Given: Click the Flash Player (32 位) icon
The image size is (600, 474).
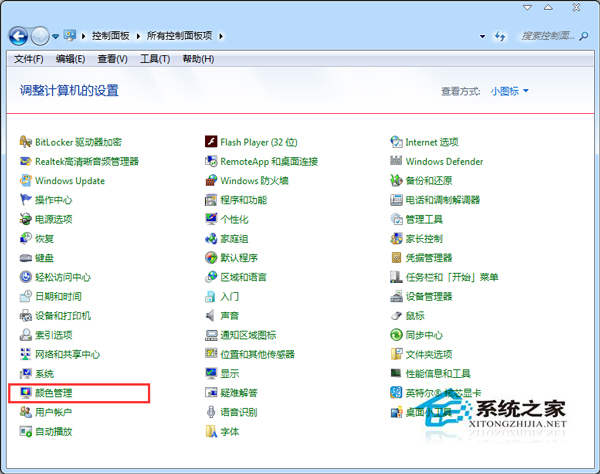Looking at the screenshot, I should (211, 142).
